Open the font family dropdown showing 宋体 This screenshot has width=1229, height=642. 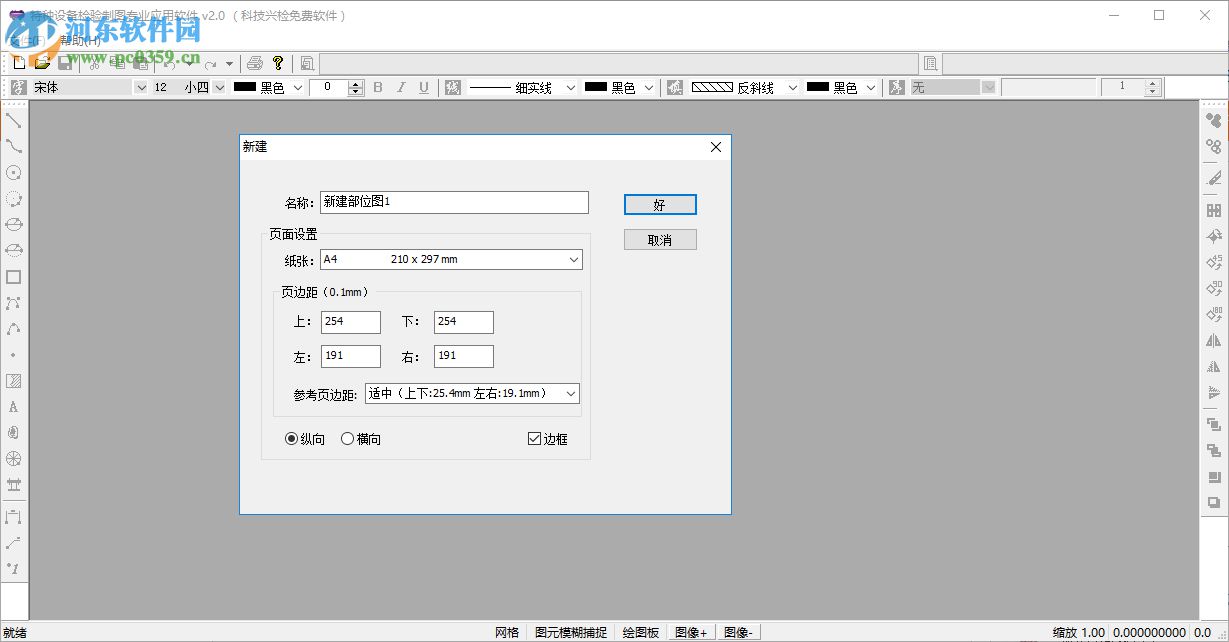(x=142, y=87)
